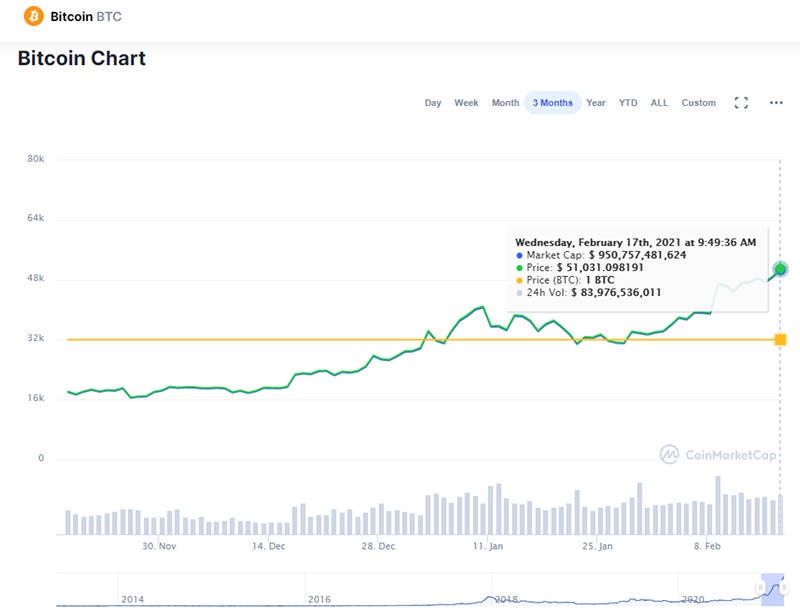Click the green price point marker
800x616 pixels.
780,269
